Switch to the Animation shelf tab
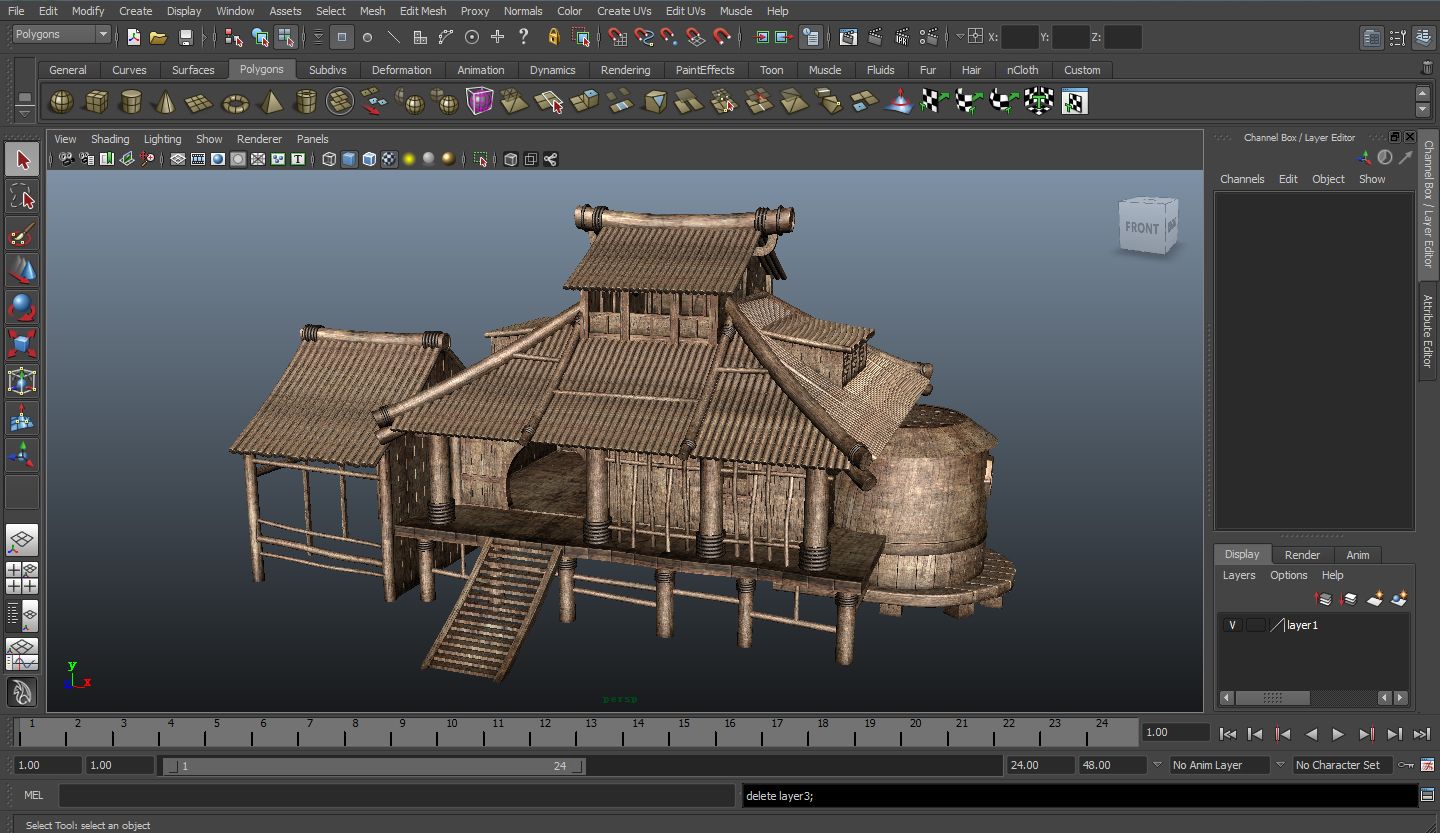Image resolution: width=1440 pixels, height=833 pixels. pyautogui.click(x=481, y=70)
